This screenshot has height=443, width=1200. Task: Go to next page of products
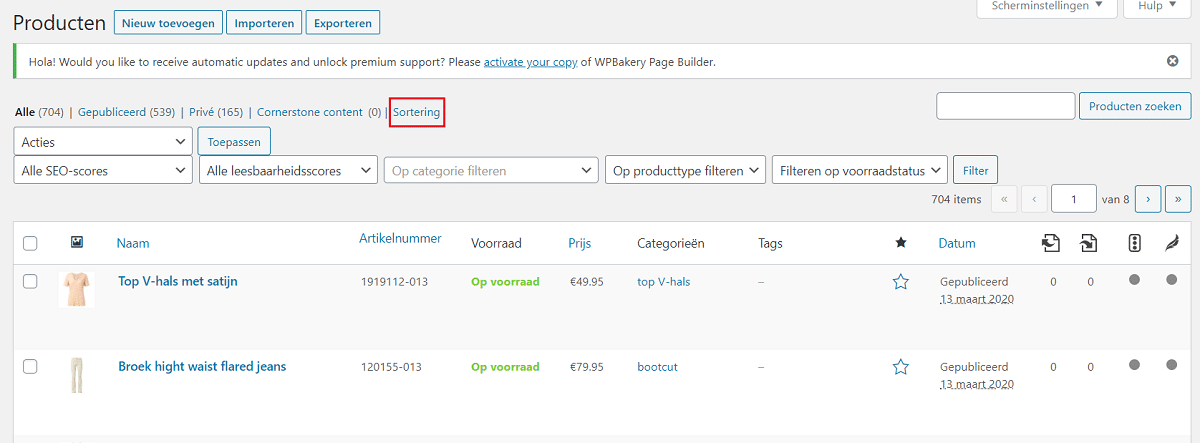pos(1148,199)
